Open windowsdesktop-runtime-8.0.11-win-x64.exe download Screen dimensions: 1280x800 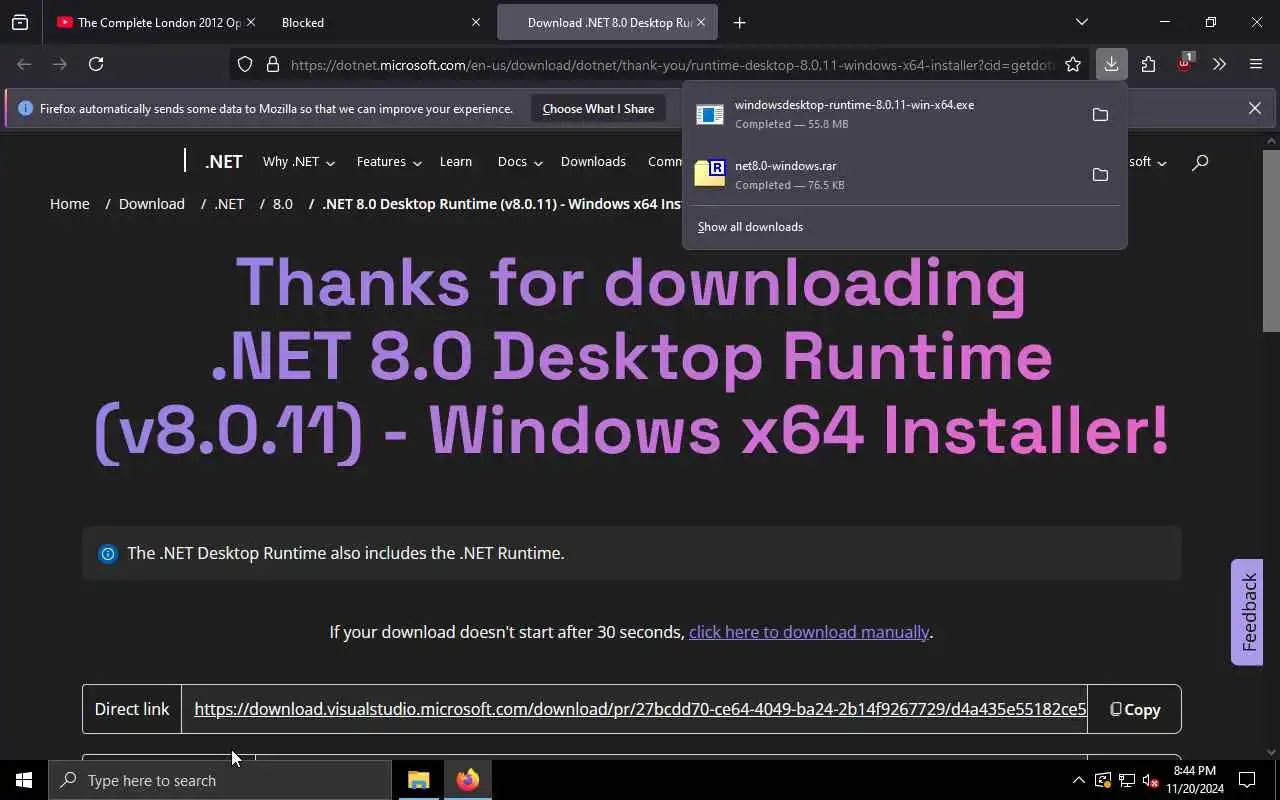click(x=885, y=114)
